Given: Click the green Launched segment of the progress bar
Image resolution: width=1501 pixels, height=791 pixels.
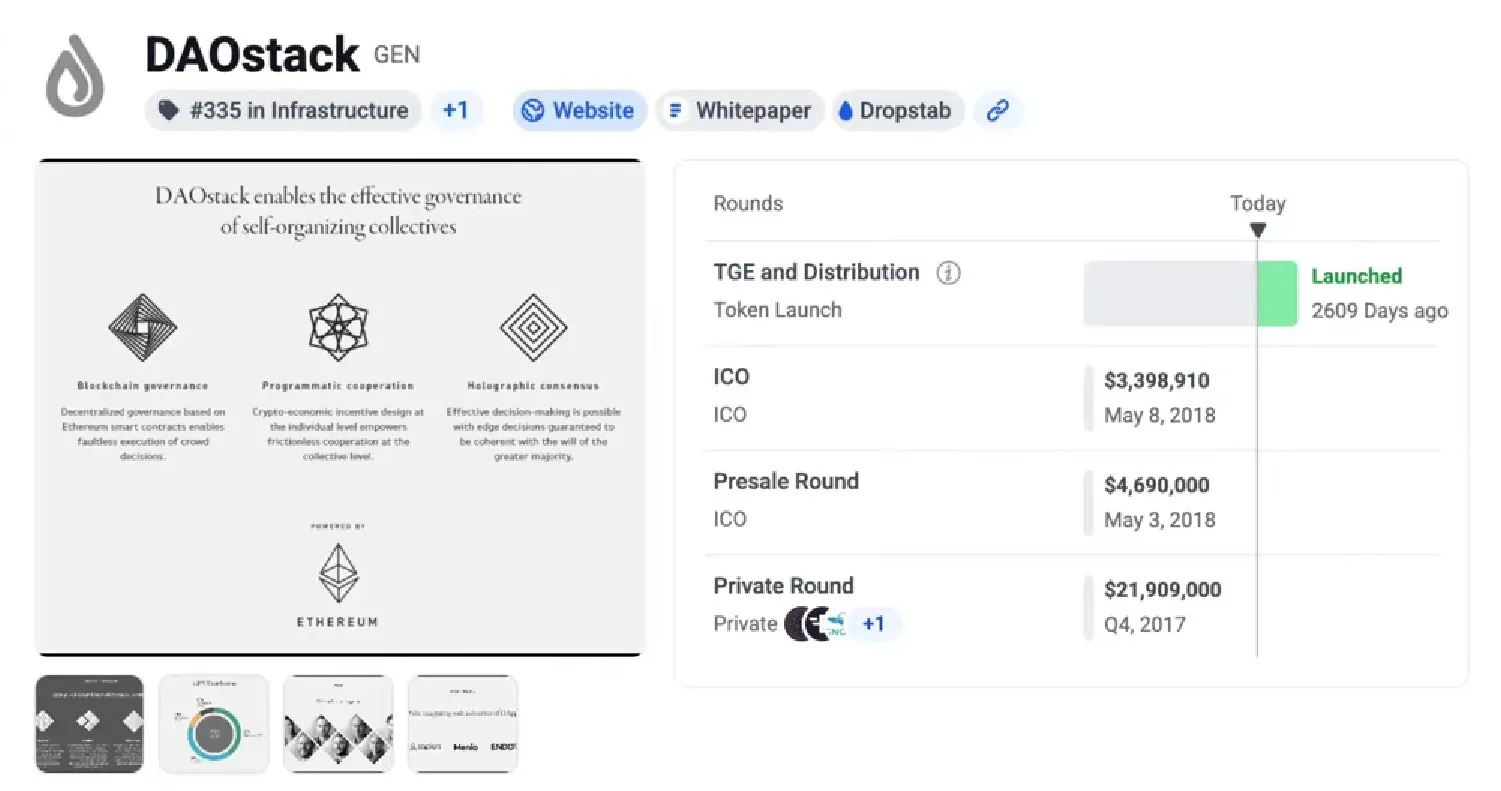Looking at the screenshot, I should [1277, 293].
